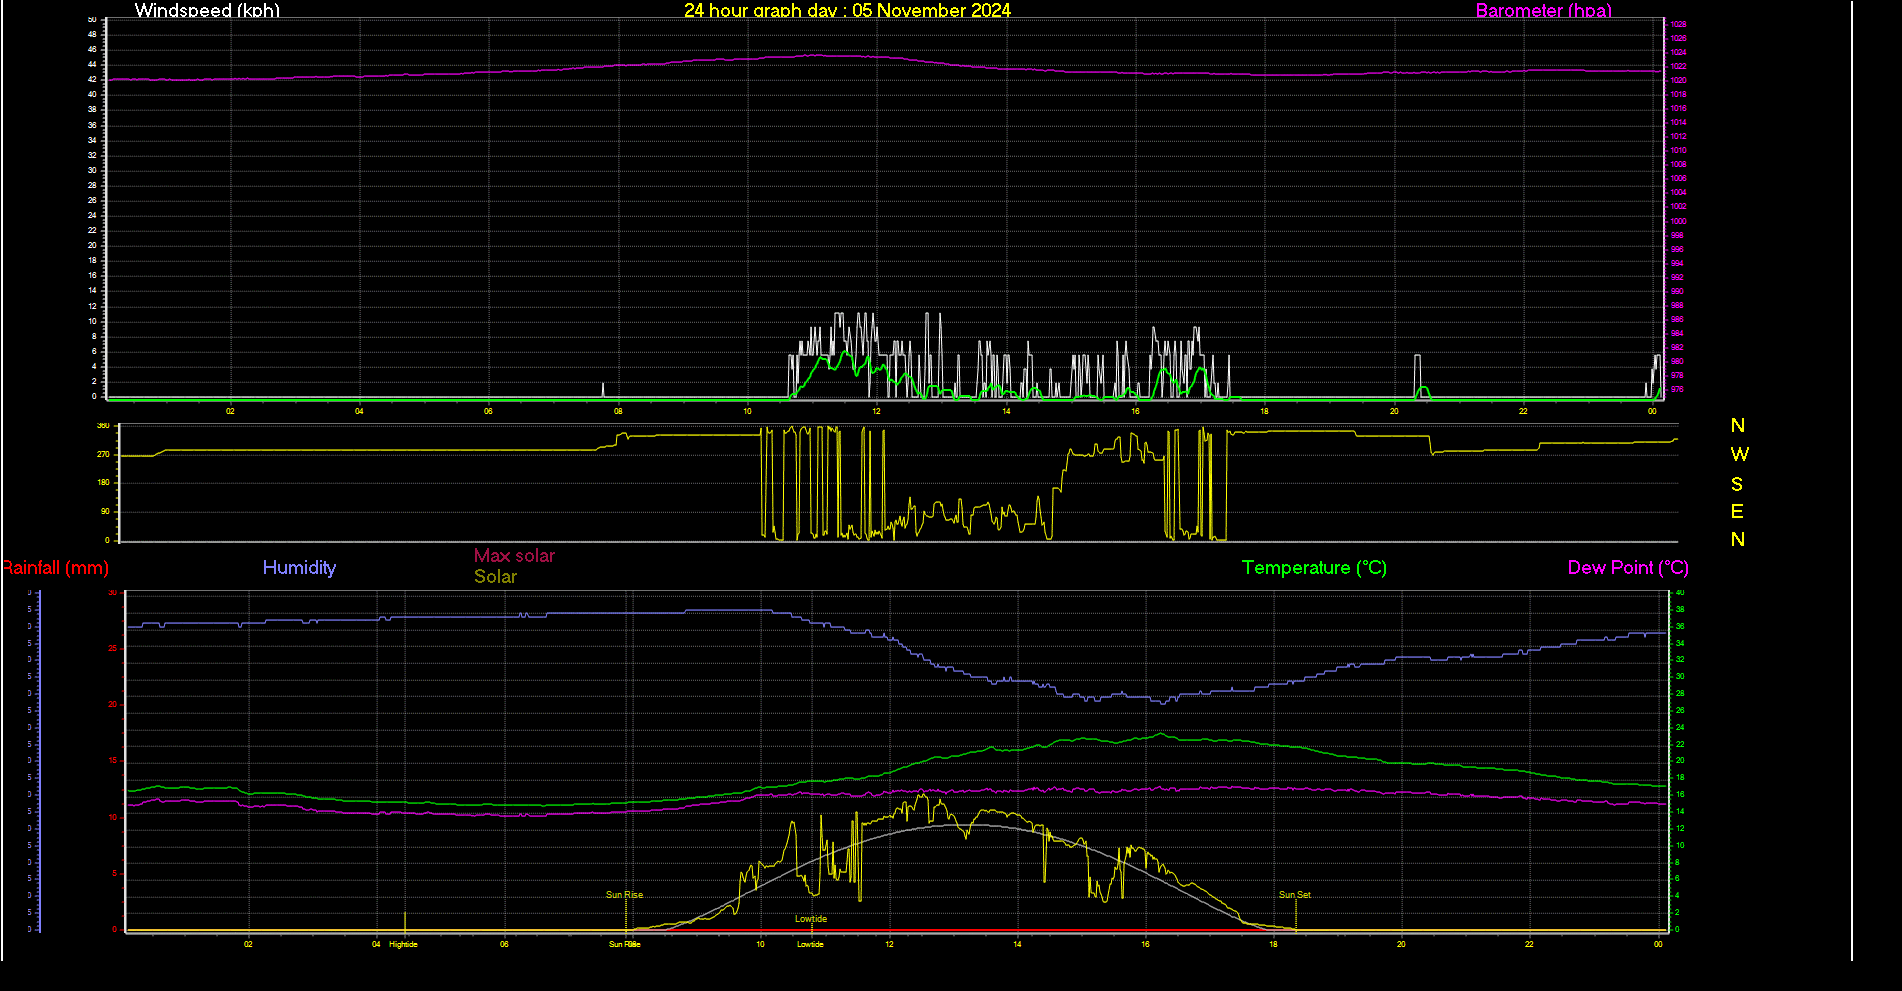
Task: Click the 'Sun Set' marker label
Action: pos(1295,895)
